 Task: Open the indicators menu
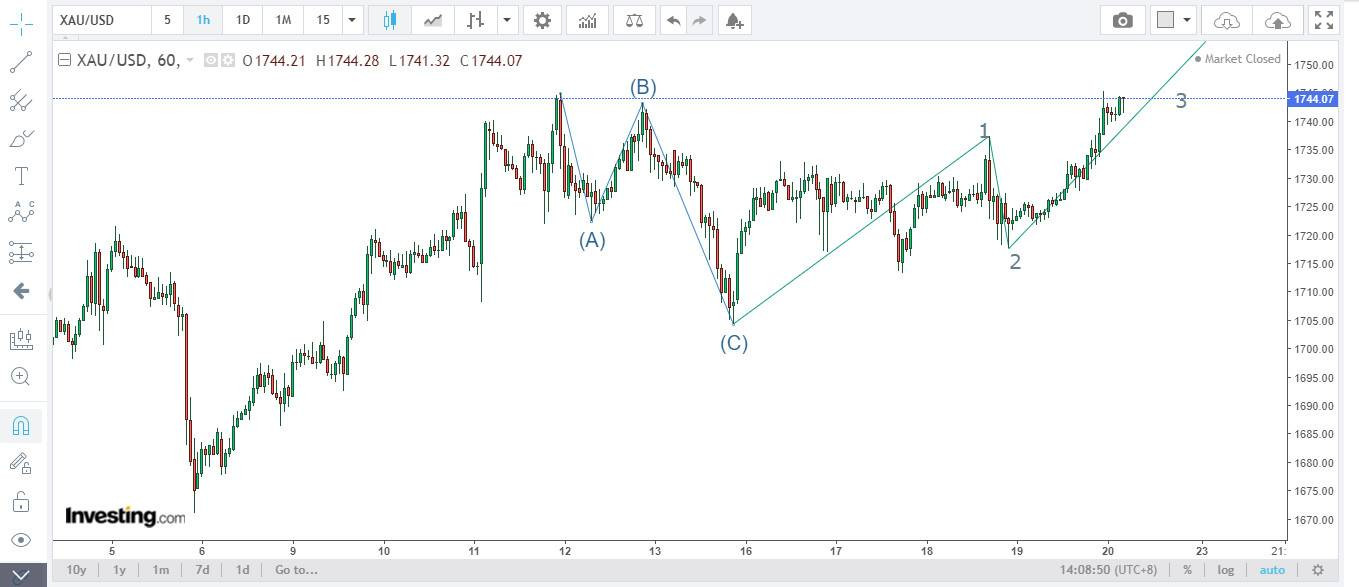(x=588, y=20)
